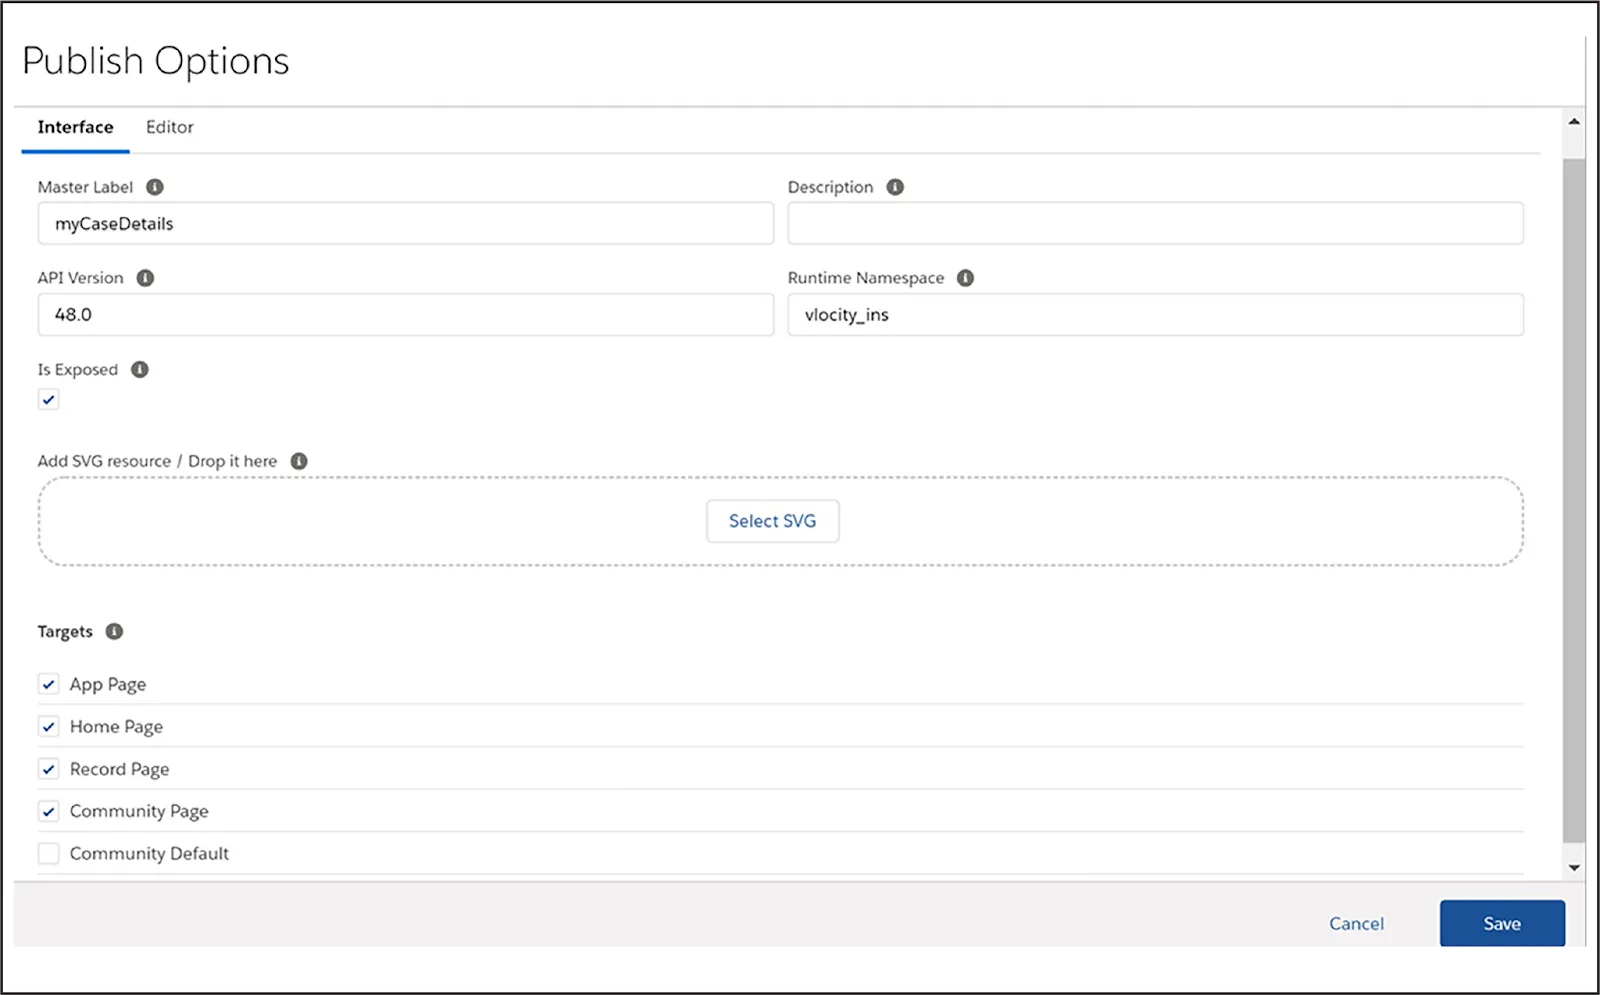Viewport: 1600px width, 995px height.
Task: Click the Select SVG button
Action: click(772, 521)
